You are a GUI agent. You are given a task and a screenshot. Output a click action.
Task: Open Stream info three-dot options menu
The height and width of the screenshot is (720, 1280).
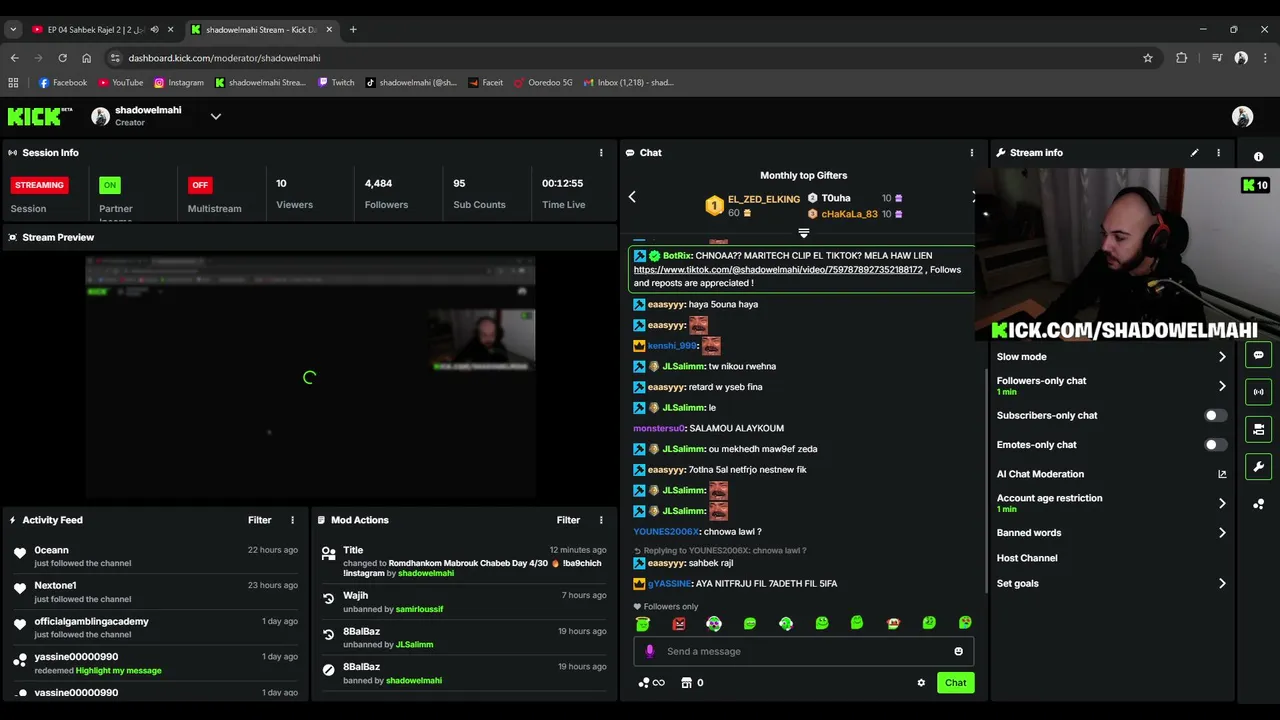tap(1218, 153)
